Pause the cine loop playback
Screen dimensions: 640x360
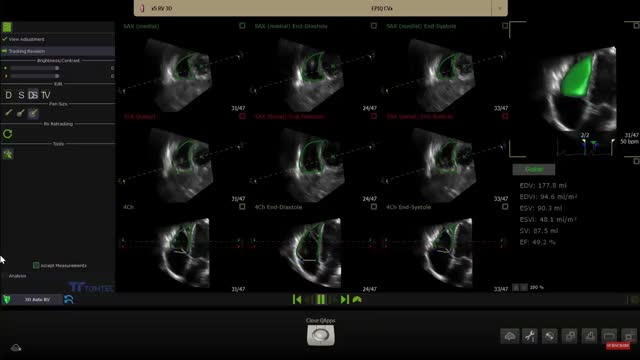click(x=321, y=300)
